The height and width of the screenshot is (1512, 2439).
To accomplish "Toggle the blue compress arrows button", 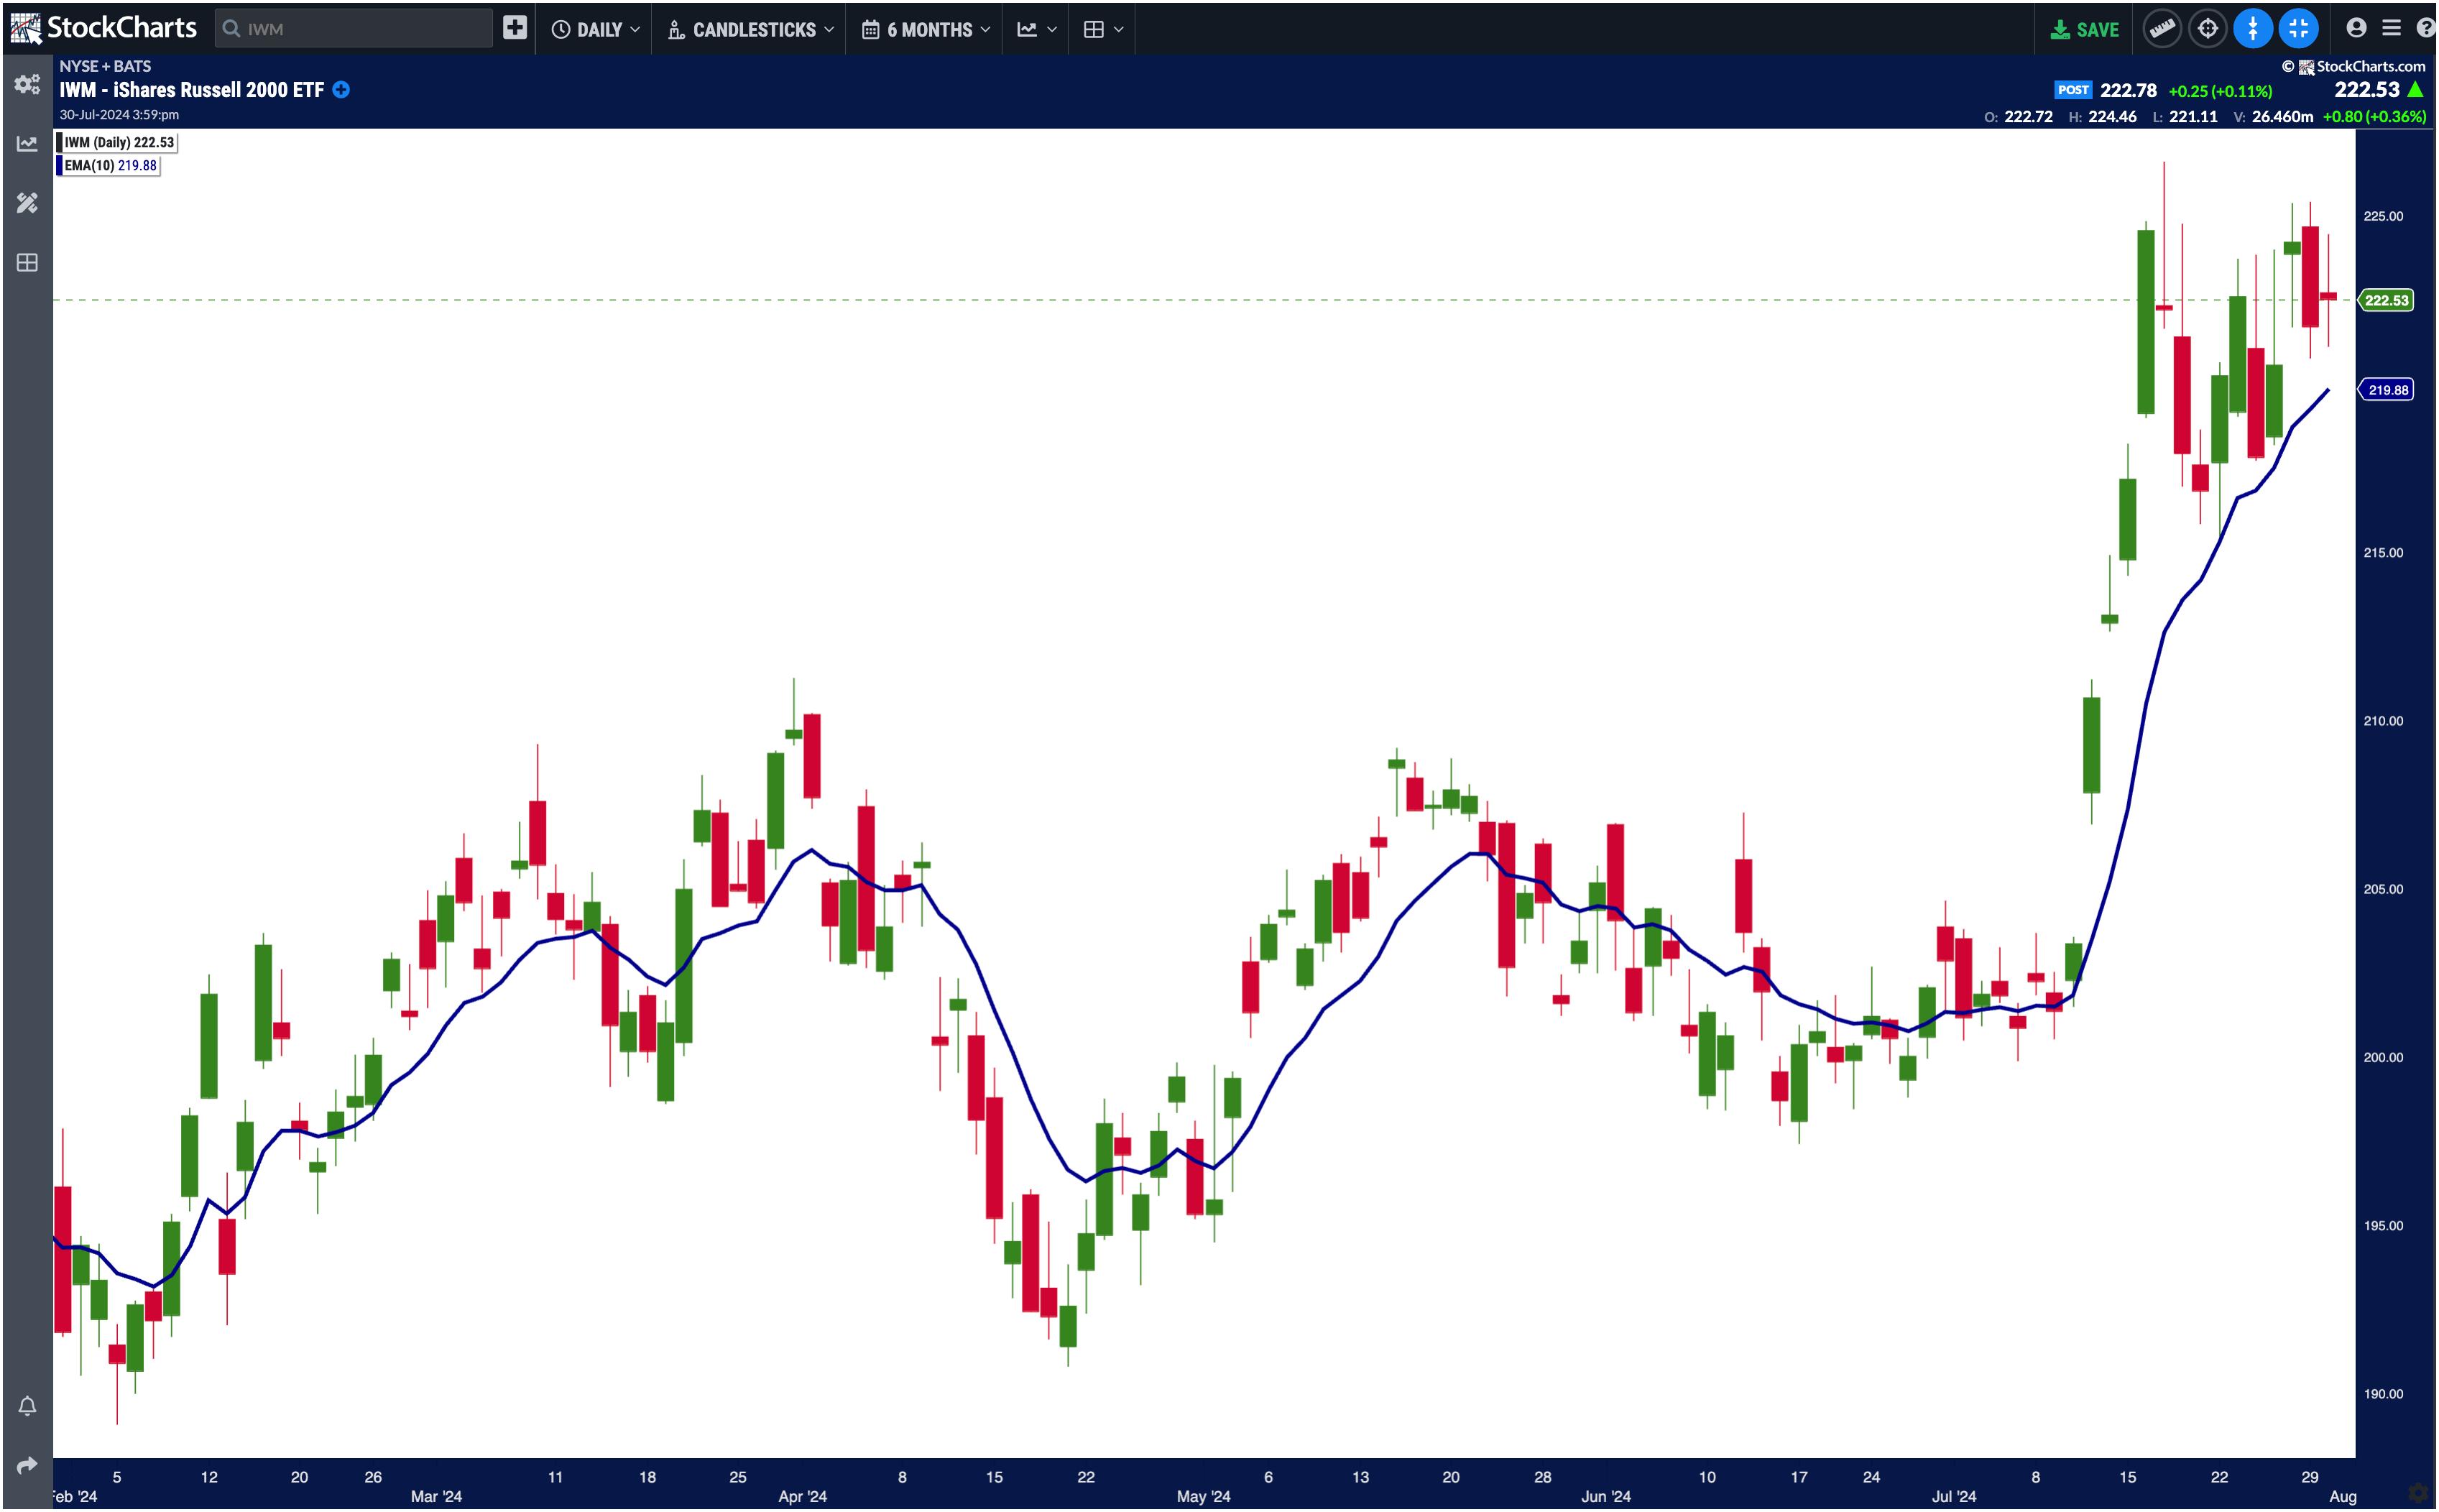I will coord(2252,28).
